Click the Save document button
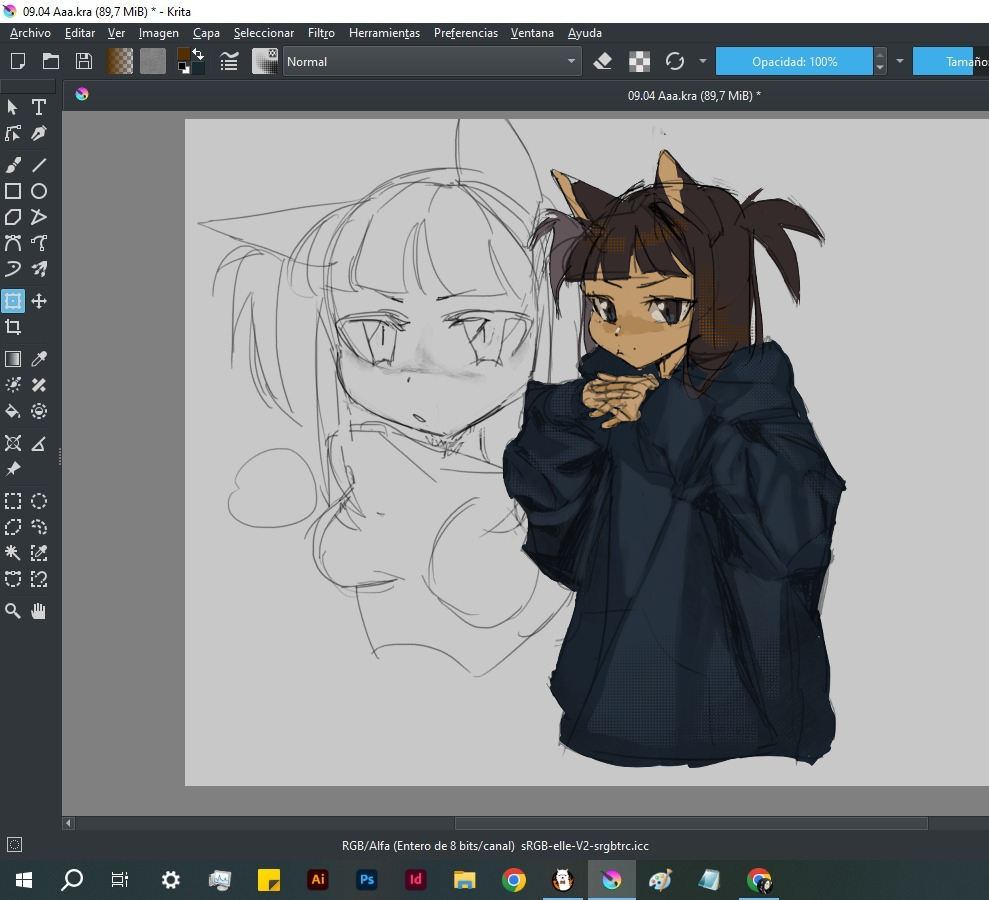The height and width of the screenshot is (900, 989). tap(84, 61)
